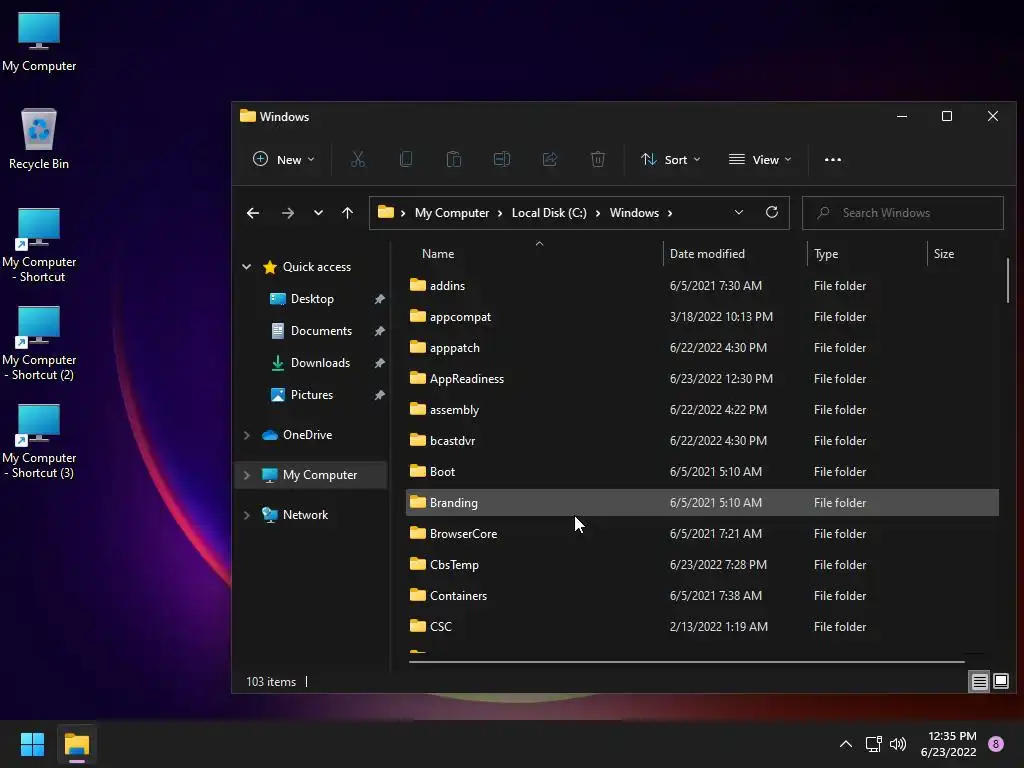Screen dimensions: 1024x768
Task: Select the CbsTemp folder
Action: pyautogui.click(x=454, y=565)
